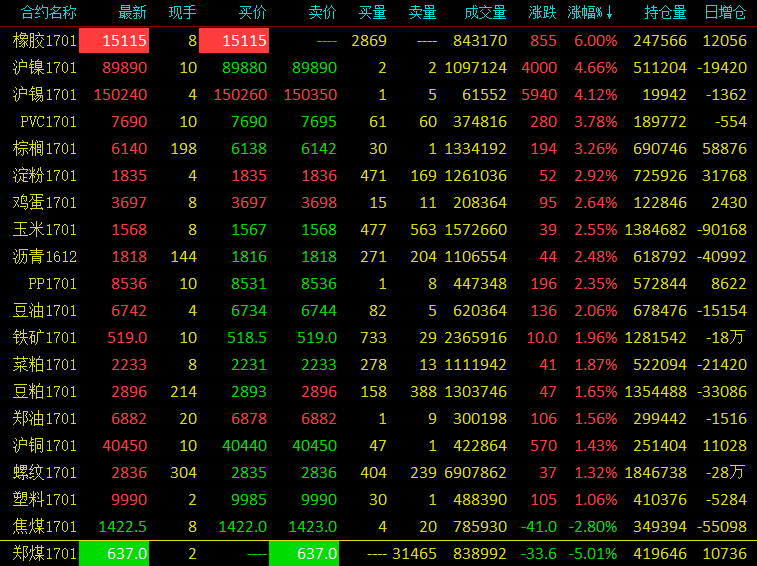Screen dimensions: 757x566
Task: Click the 最新 column header
Action: 132,13
